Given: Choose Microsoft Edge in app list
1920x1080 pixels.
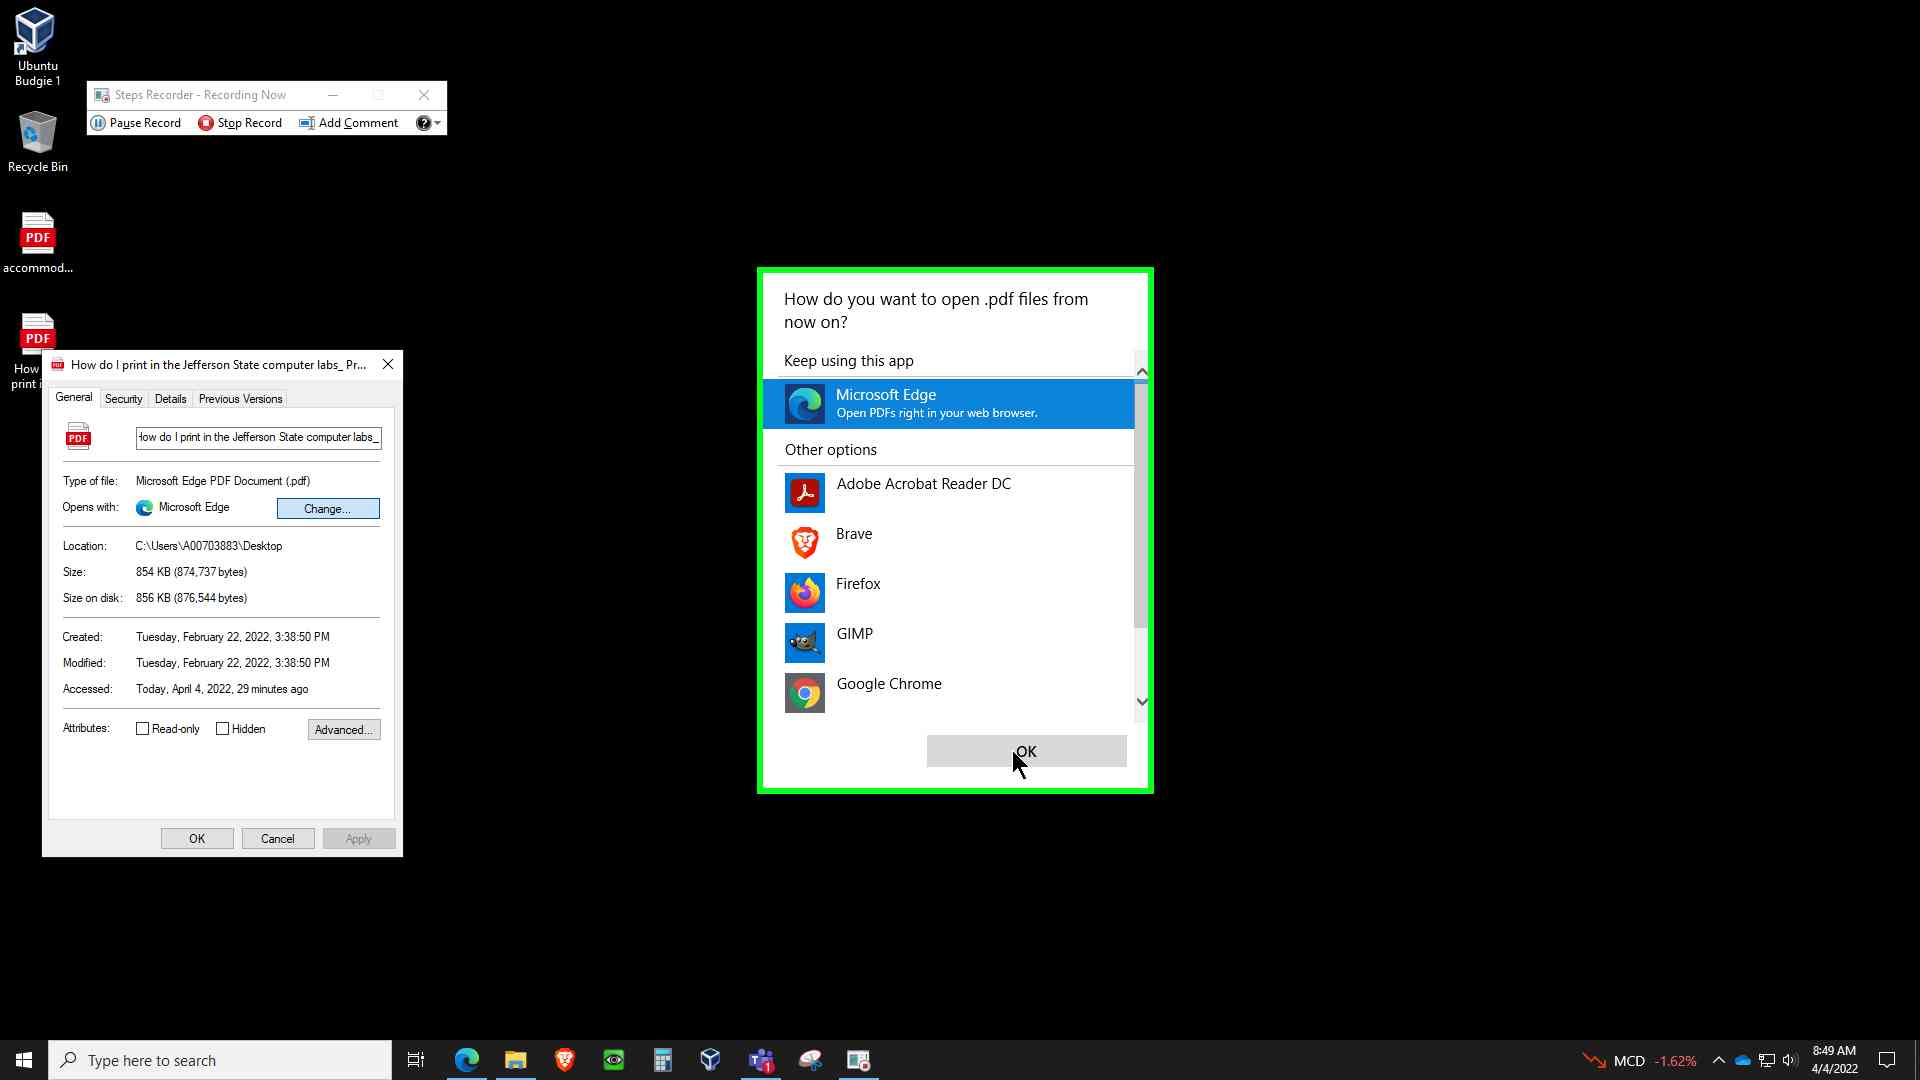Looking at the screenshot, I should coord(949,404).
